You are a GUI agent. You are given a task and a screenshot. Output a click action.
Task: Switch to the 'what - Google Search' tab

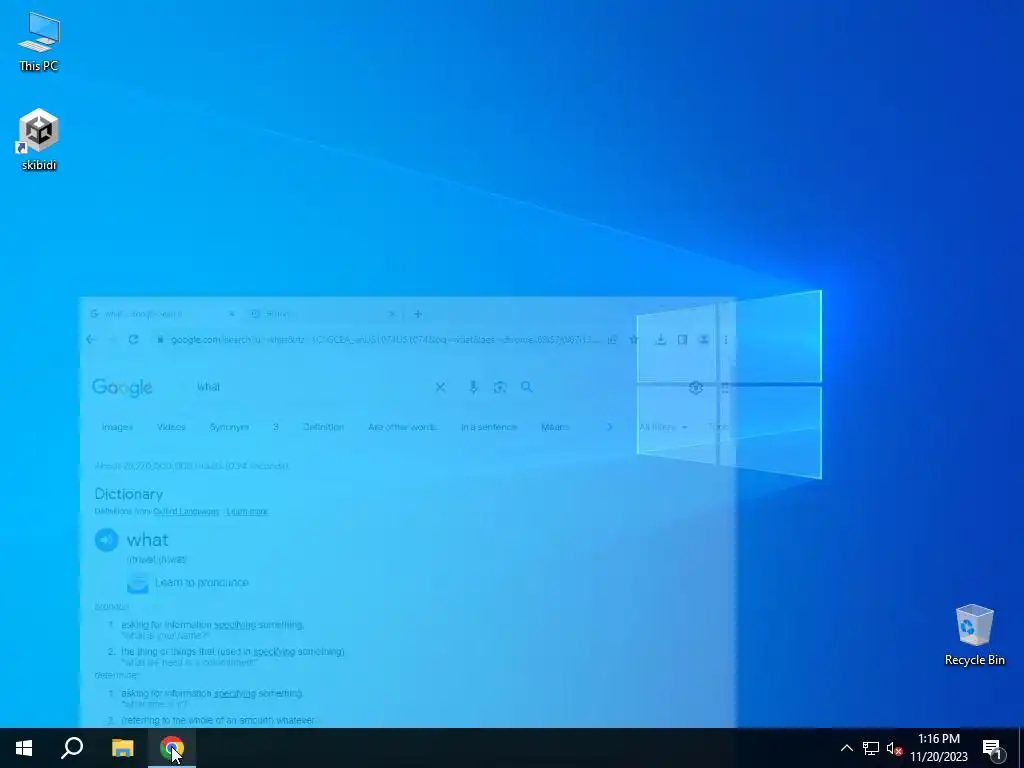(x=162, y=314)
